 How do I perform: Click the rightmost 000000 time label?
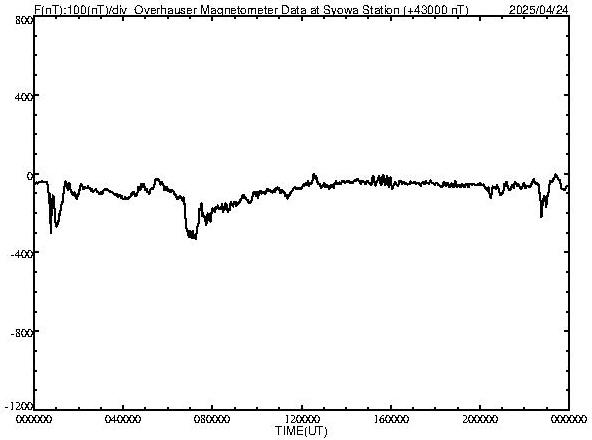click(x=569, y=419)
